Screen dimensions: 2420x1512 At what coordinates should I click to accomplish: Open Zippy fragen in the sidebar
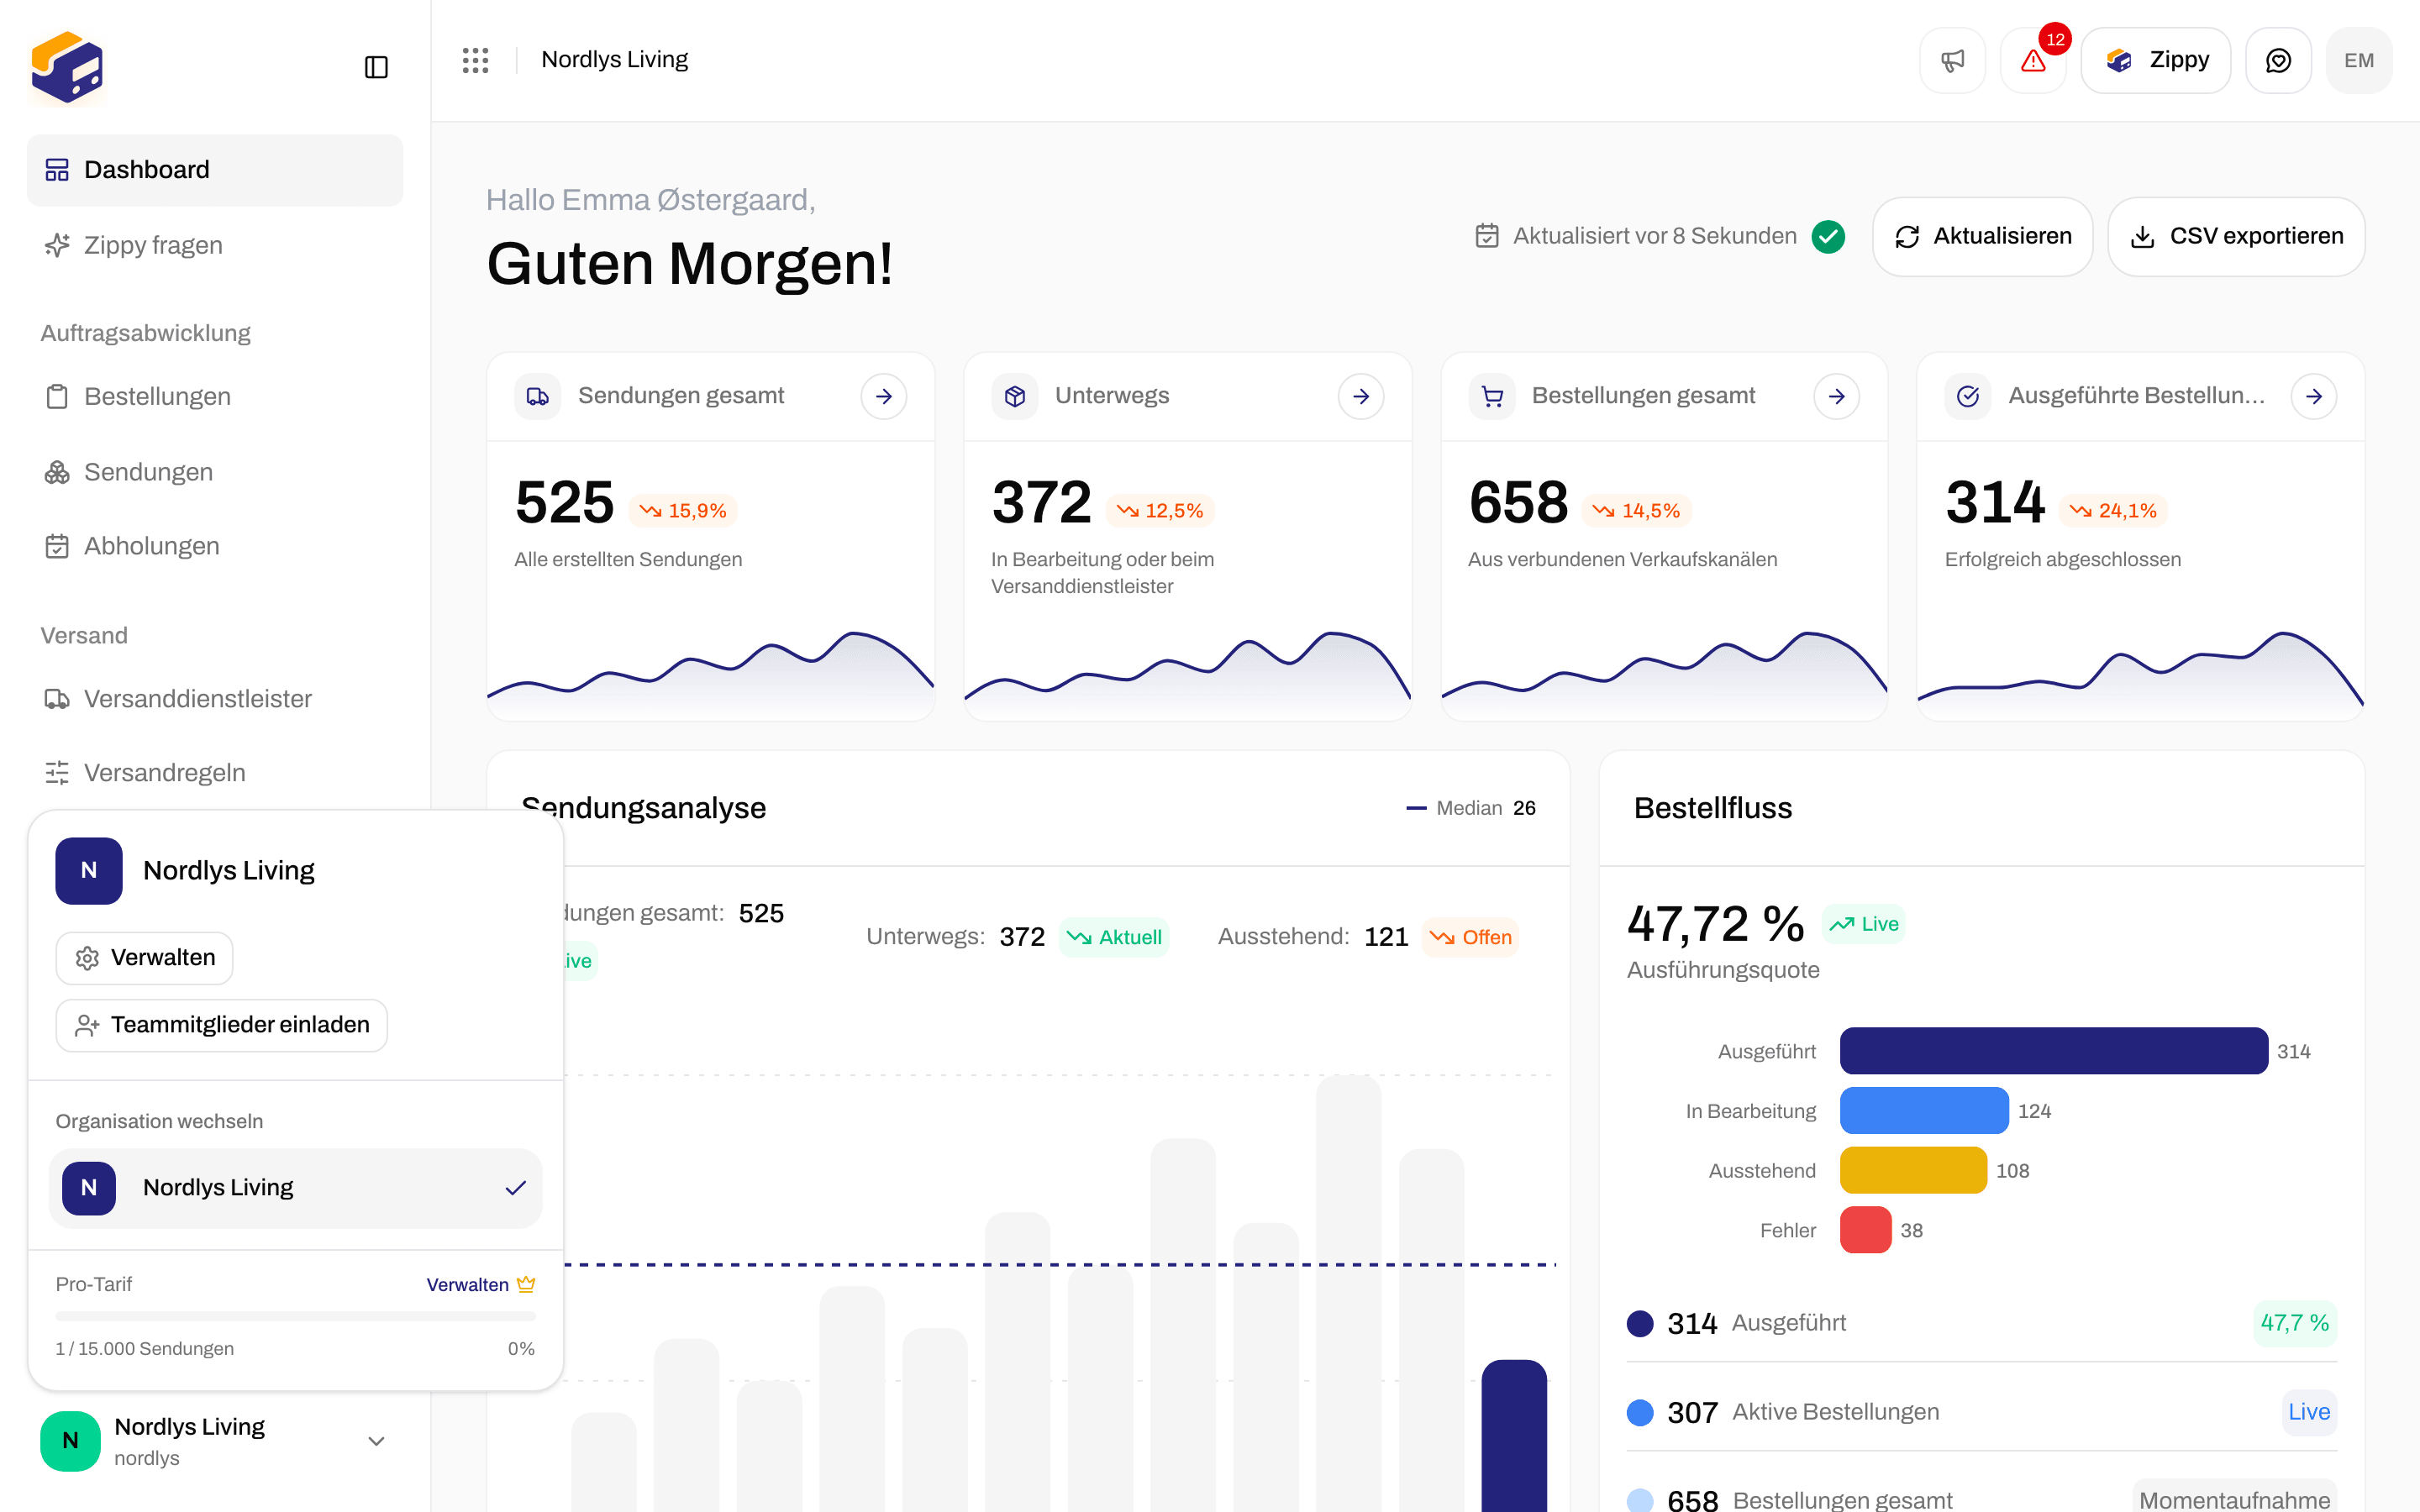215,245
